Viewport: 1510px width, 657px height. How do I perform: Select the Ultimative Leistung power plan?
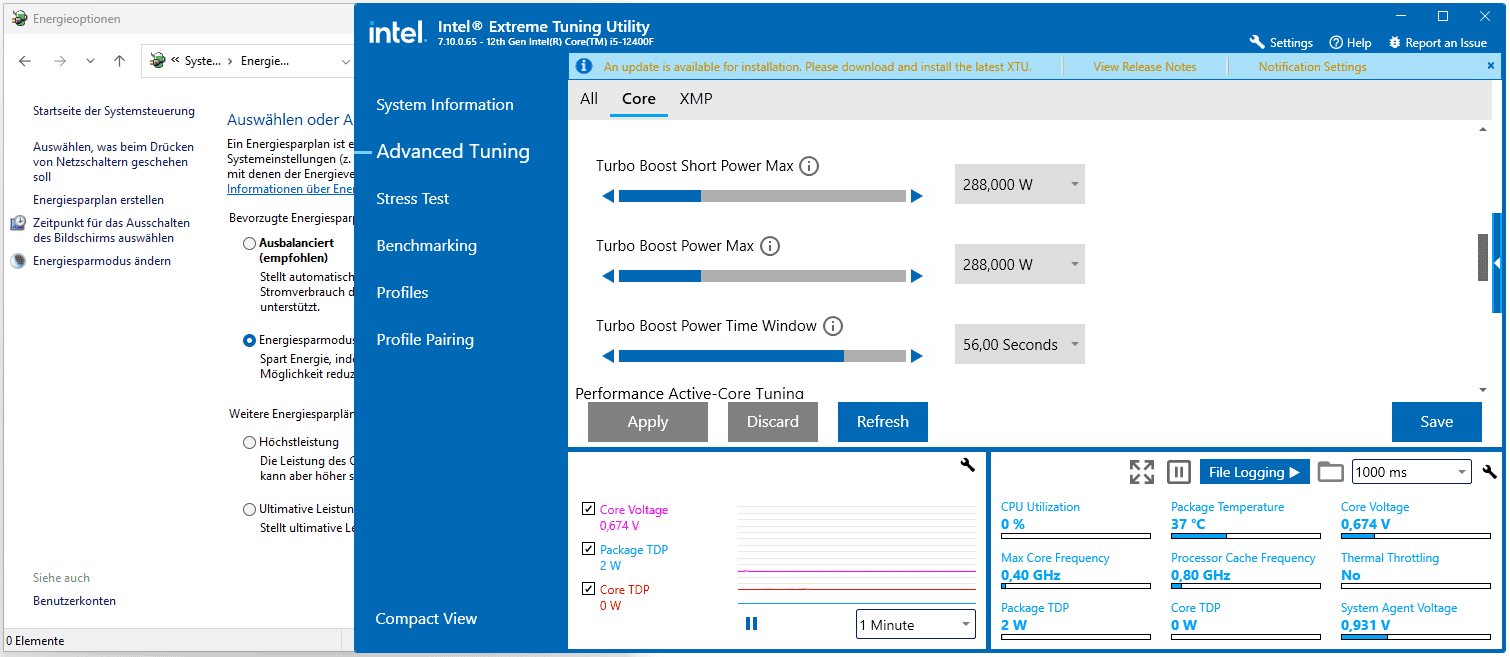click(249, 509)
